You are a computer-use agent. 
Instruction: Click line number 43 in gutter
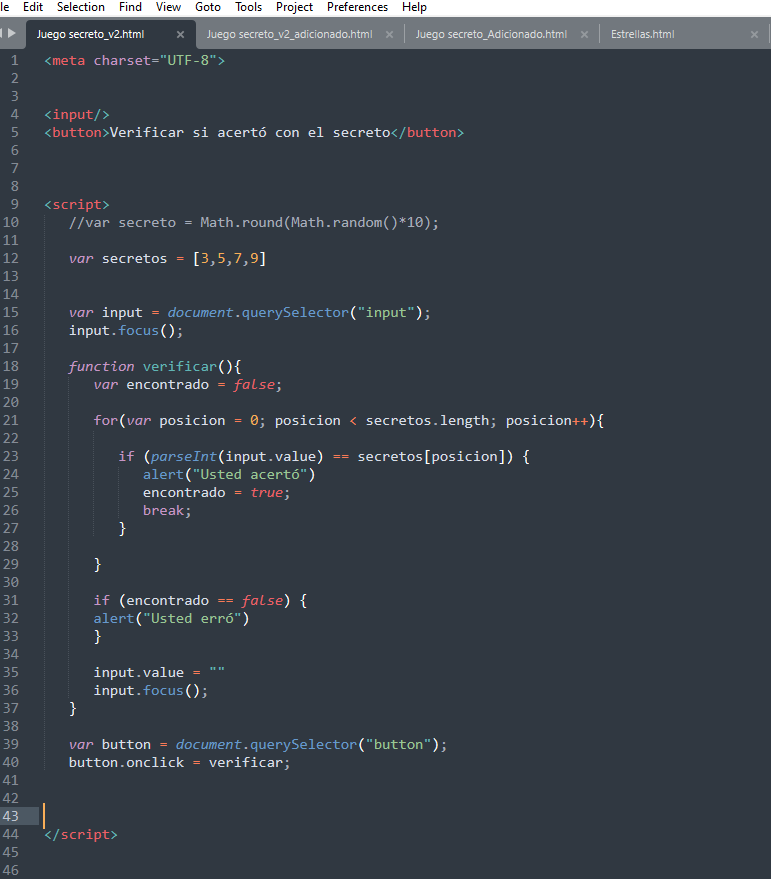[x=11, y=816]
